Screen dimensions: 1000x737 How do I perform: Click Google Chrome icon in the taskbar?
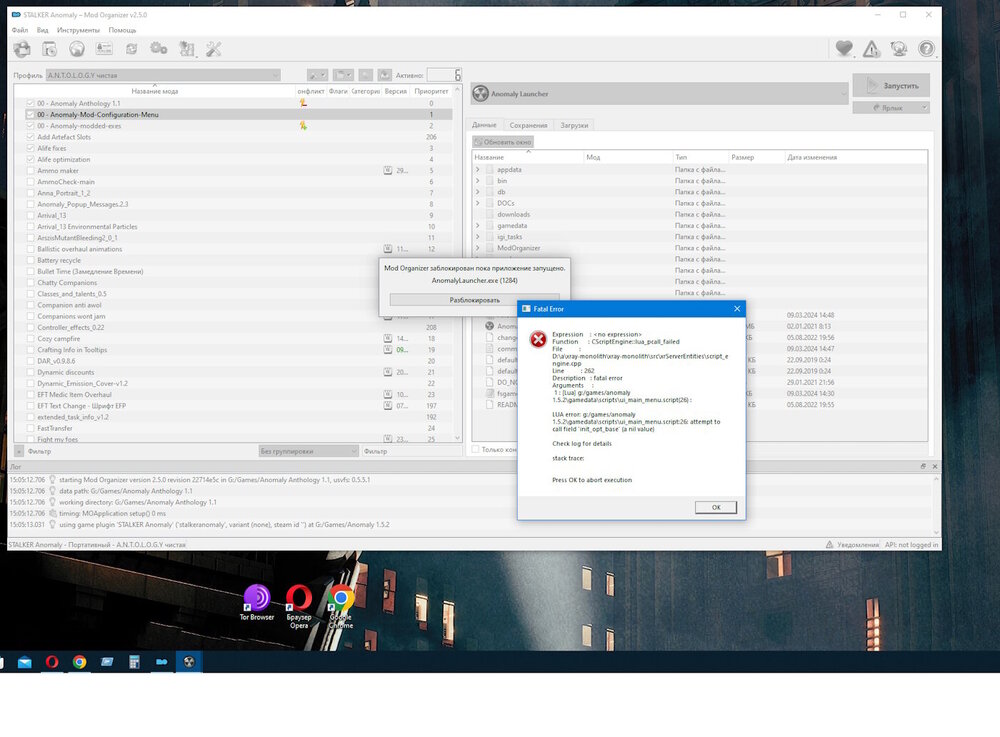(79, 662)
